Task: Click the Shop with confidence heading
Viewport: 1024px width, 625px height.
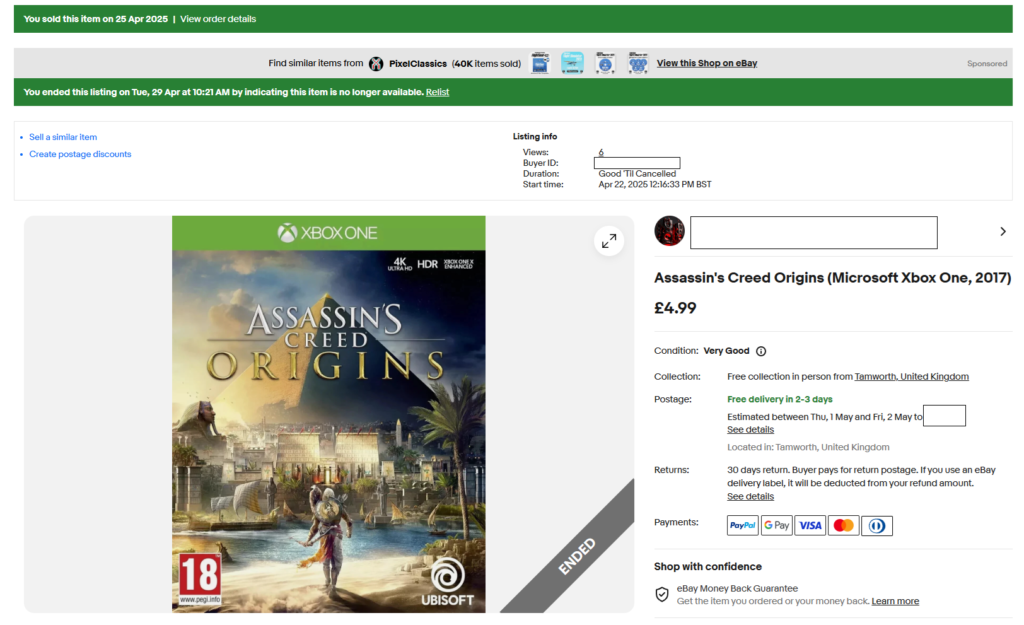Action: pyautogui.click(x=708, y=567)
